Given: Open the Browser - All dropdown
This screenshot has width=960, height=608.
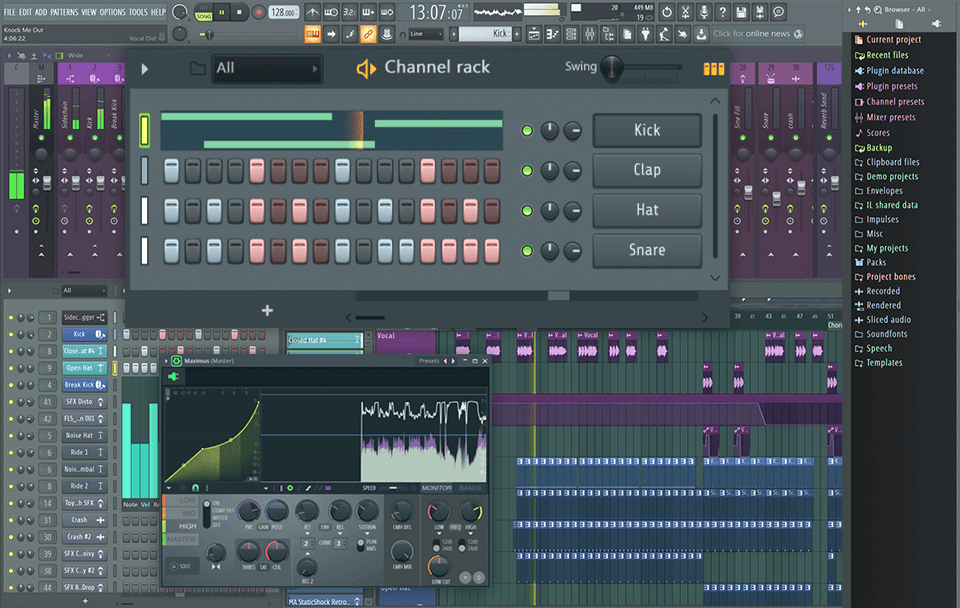Looking at the screenshot, I should 905,9.
